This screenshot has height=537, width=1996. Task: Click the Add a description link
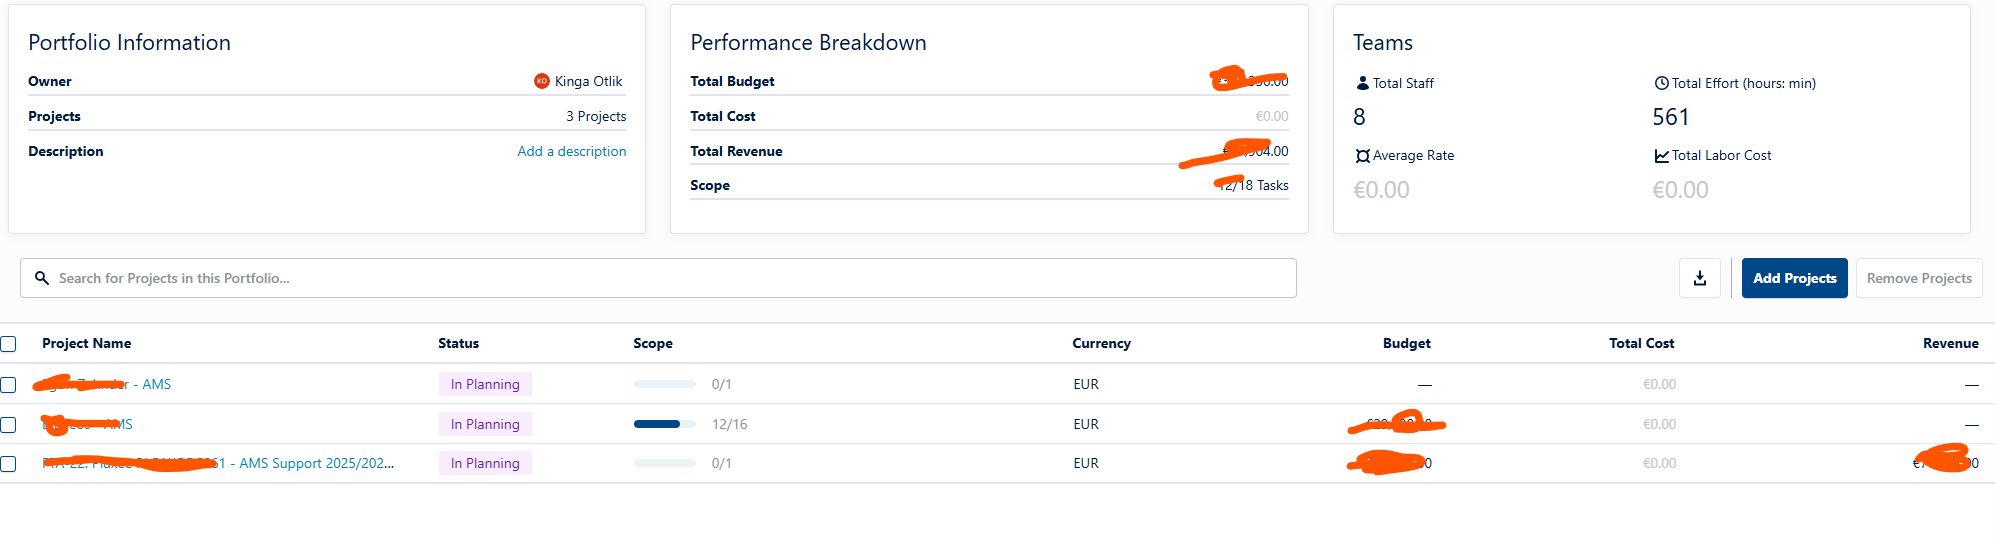(572, 151)
